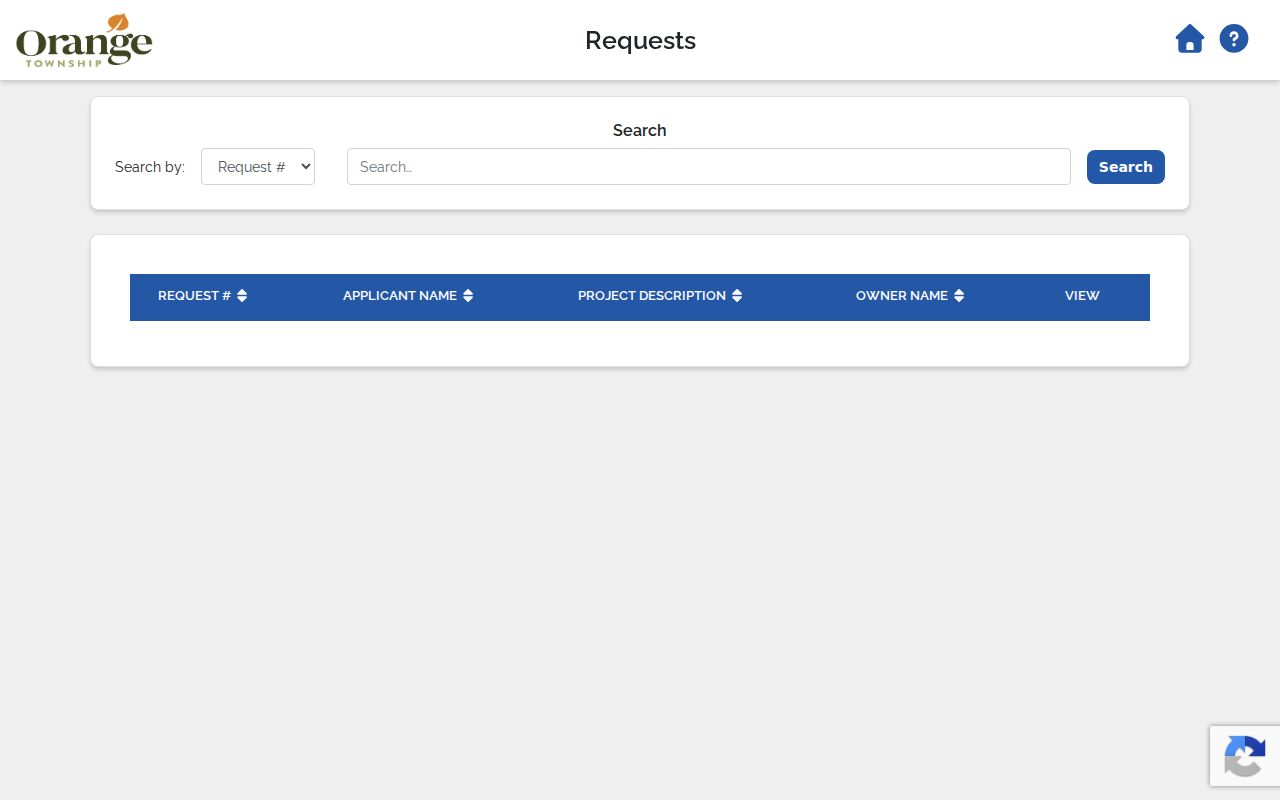This screenshot has width=1280, height=800.
Task: Open the Search by dropdown
Action: coord(258,167)
